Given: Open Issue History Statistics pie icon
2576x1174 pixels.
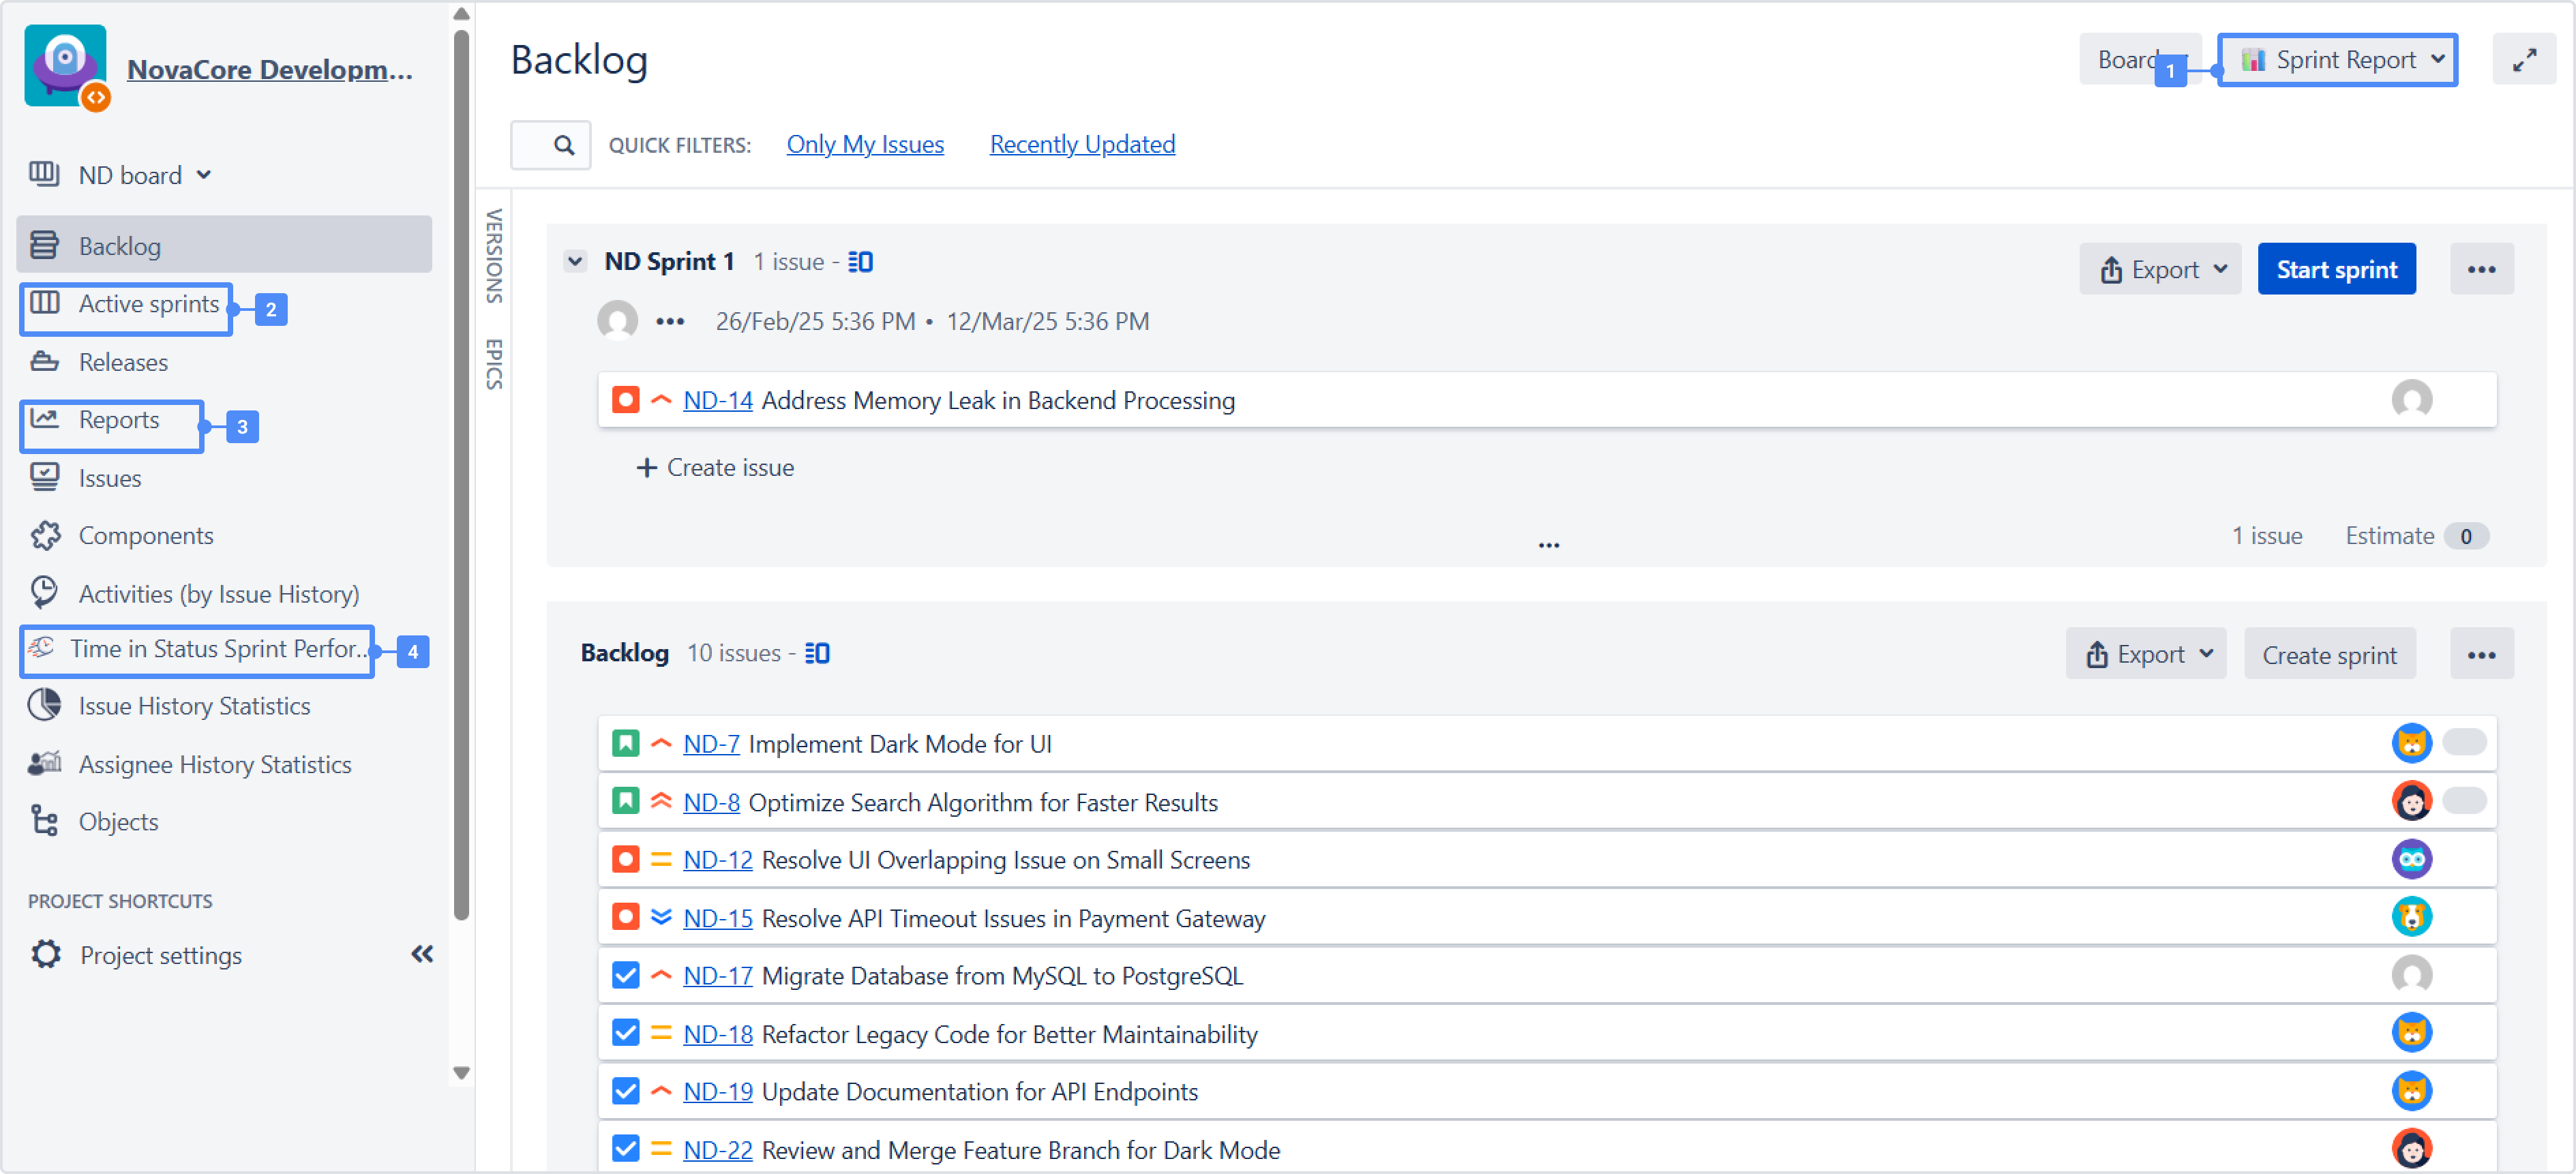Looking at the screenshot, I should [45, 705].
